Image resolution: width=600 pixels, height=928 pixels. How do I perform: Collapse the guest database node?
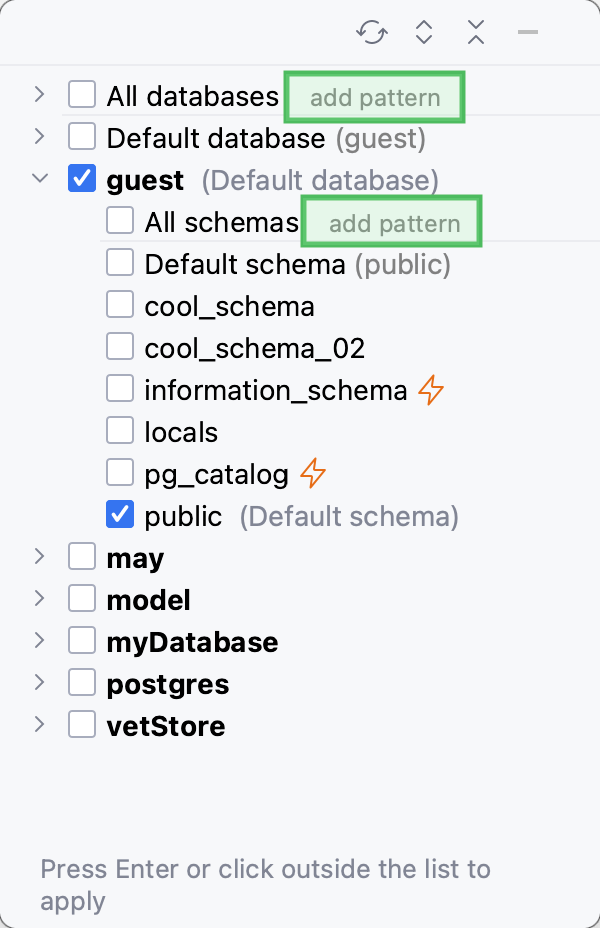click(x=39, y=178)
